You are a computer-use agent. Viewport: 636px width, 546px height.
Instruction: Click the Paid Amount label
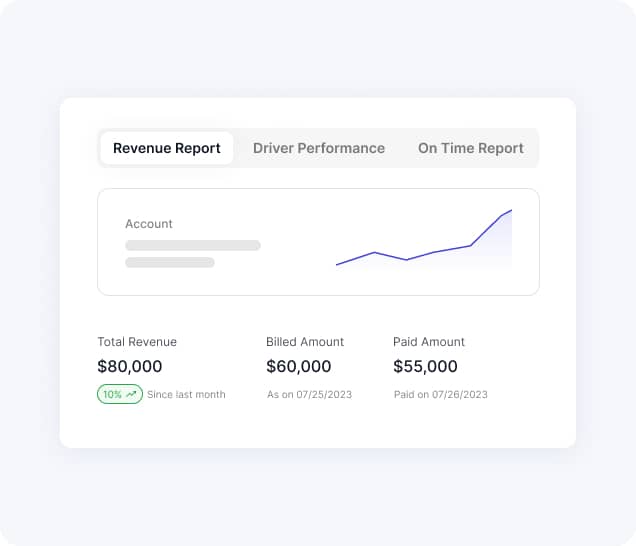click(x=429, y=342)
